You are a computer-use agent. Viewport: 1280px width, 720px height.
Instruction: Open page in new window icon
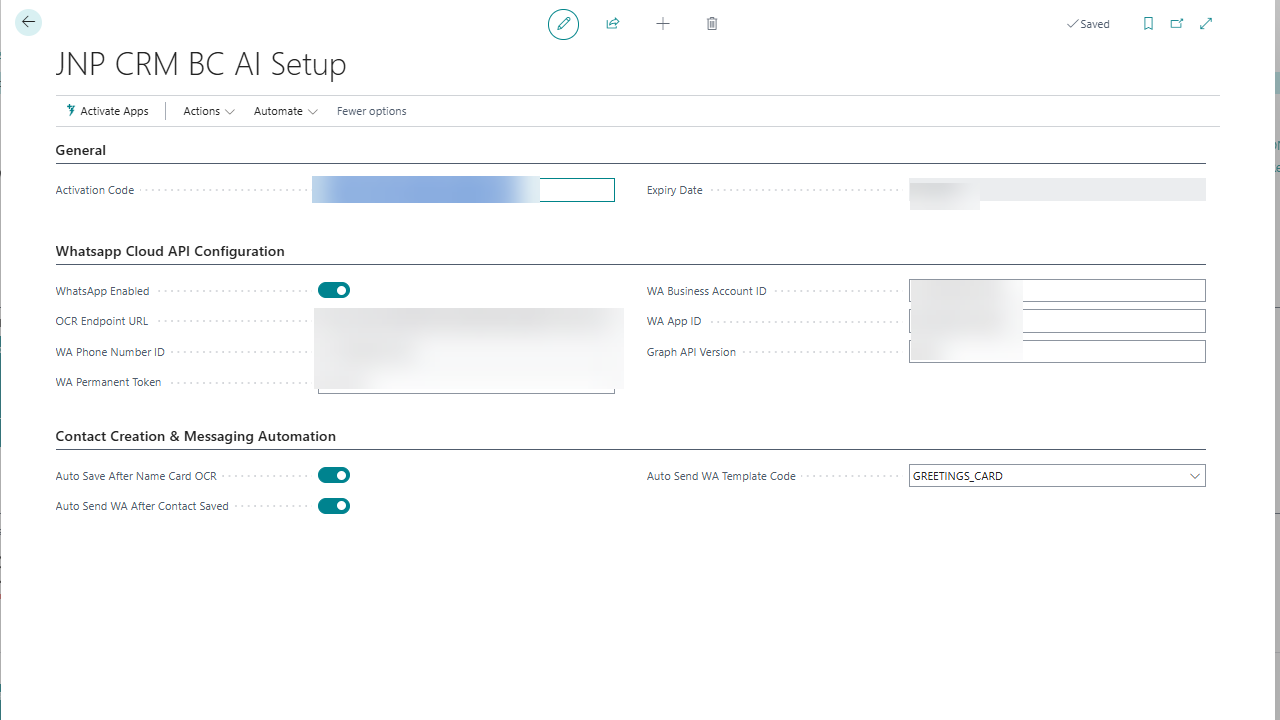click(x=1177, y=24)
